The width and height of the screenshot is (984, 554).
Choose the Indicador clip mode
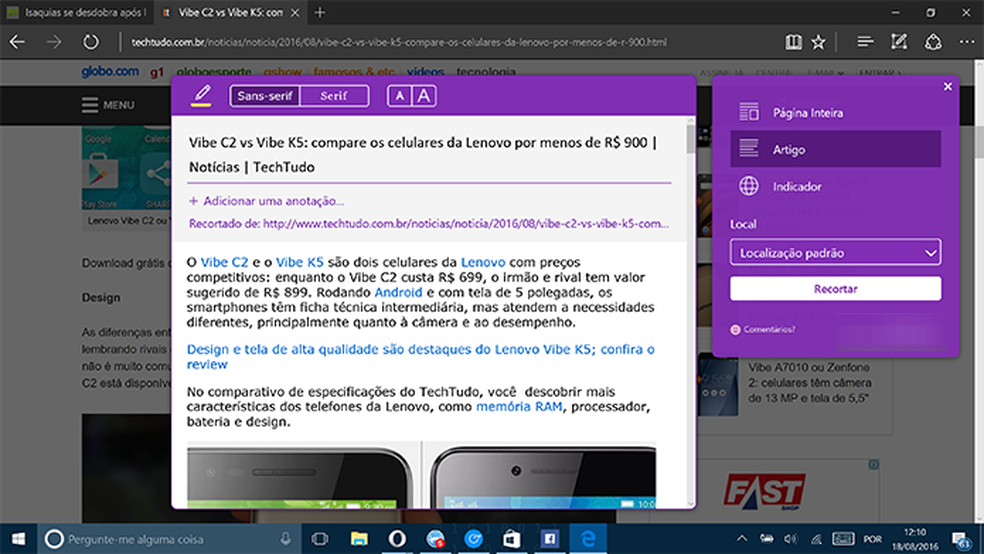tap(835, 186)
